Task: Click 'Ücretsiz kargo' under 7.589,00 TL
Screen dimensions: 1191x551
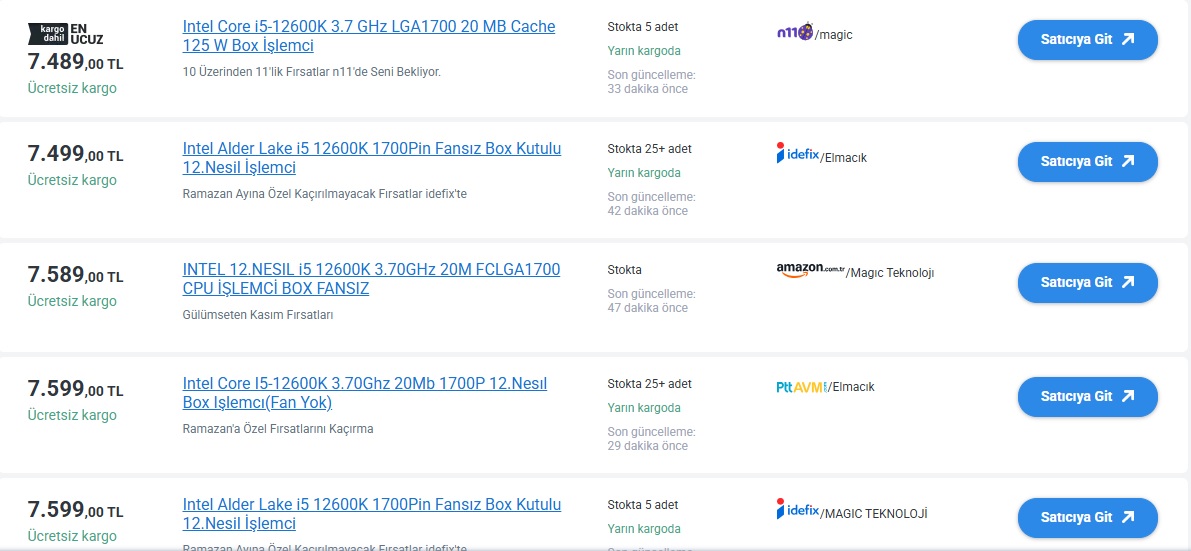Action: tap(72, 301)
